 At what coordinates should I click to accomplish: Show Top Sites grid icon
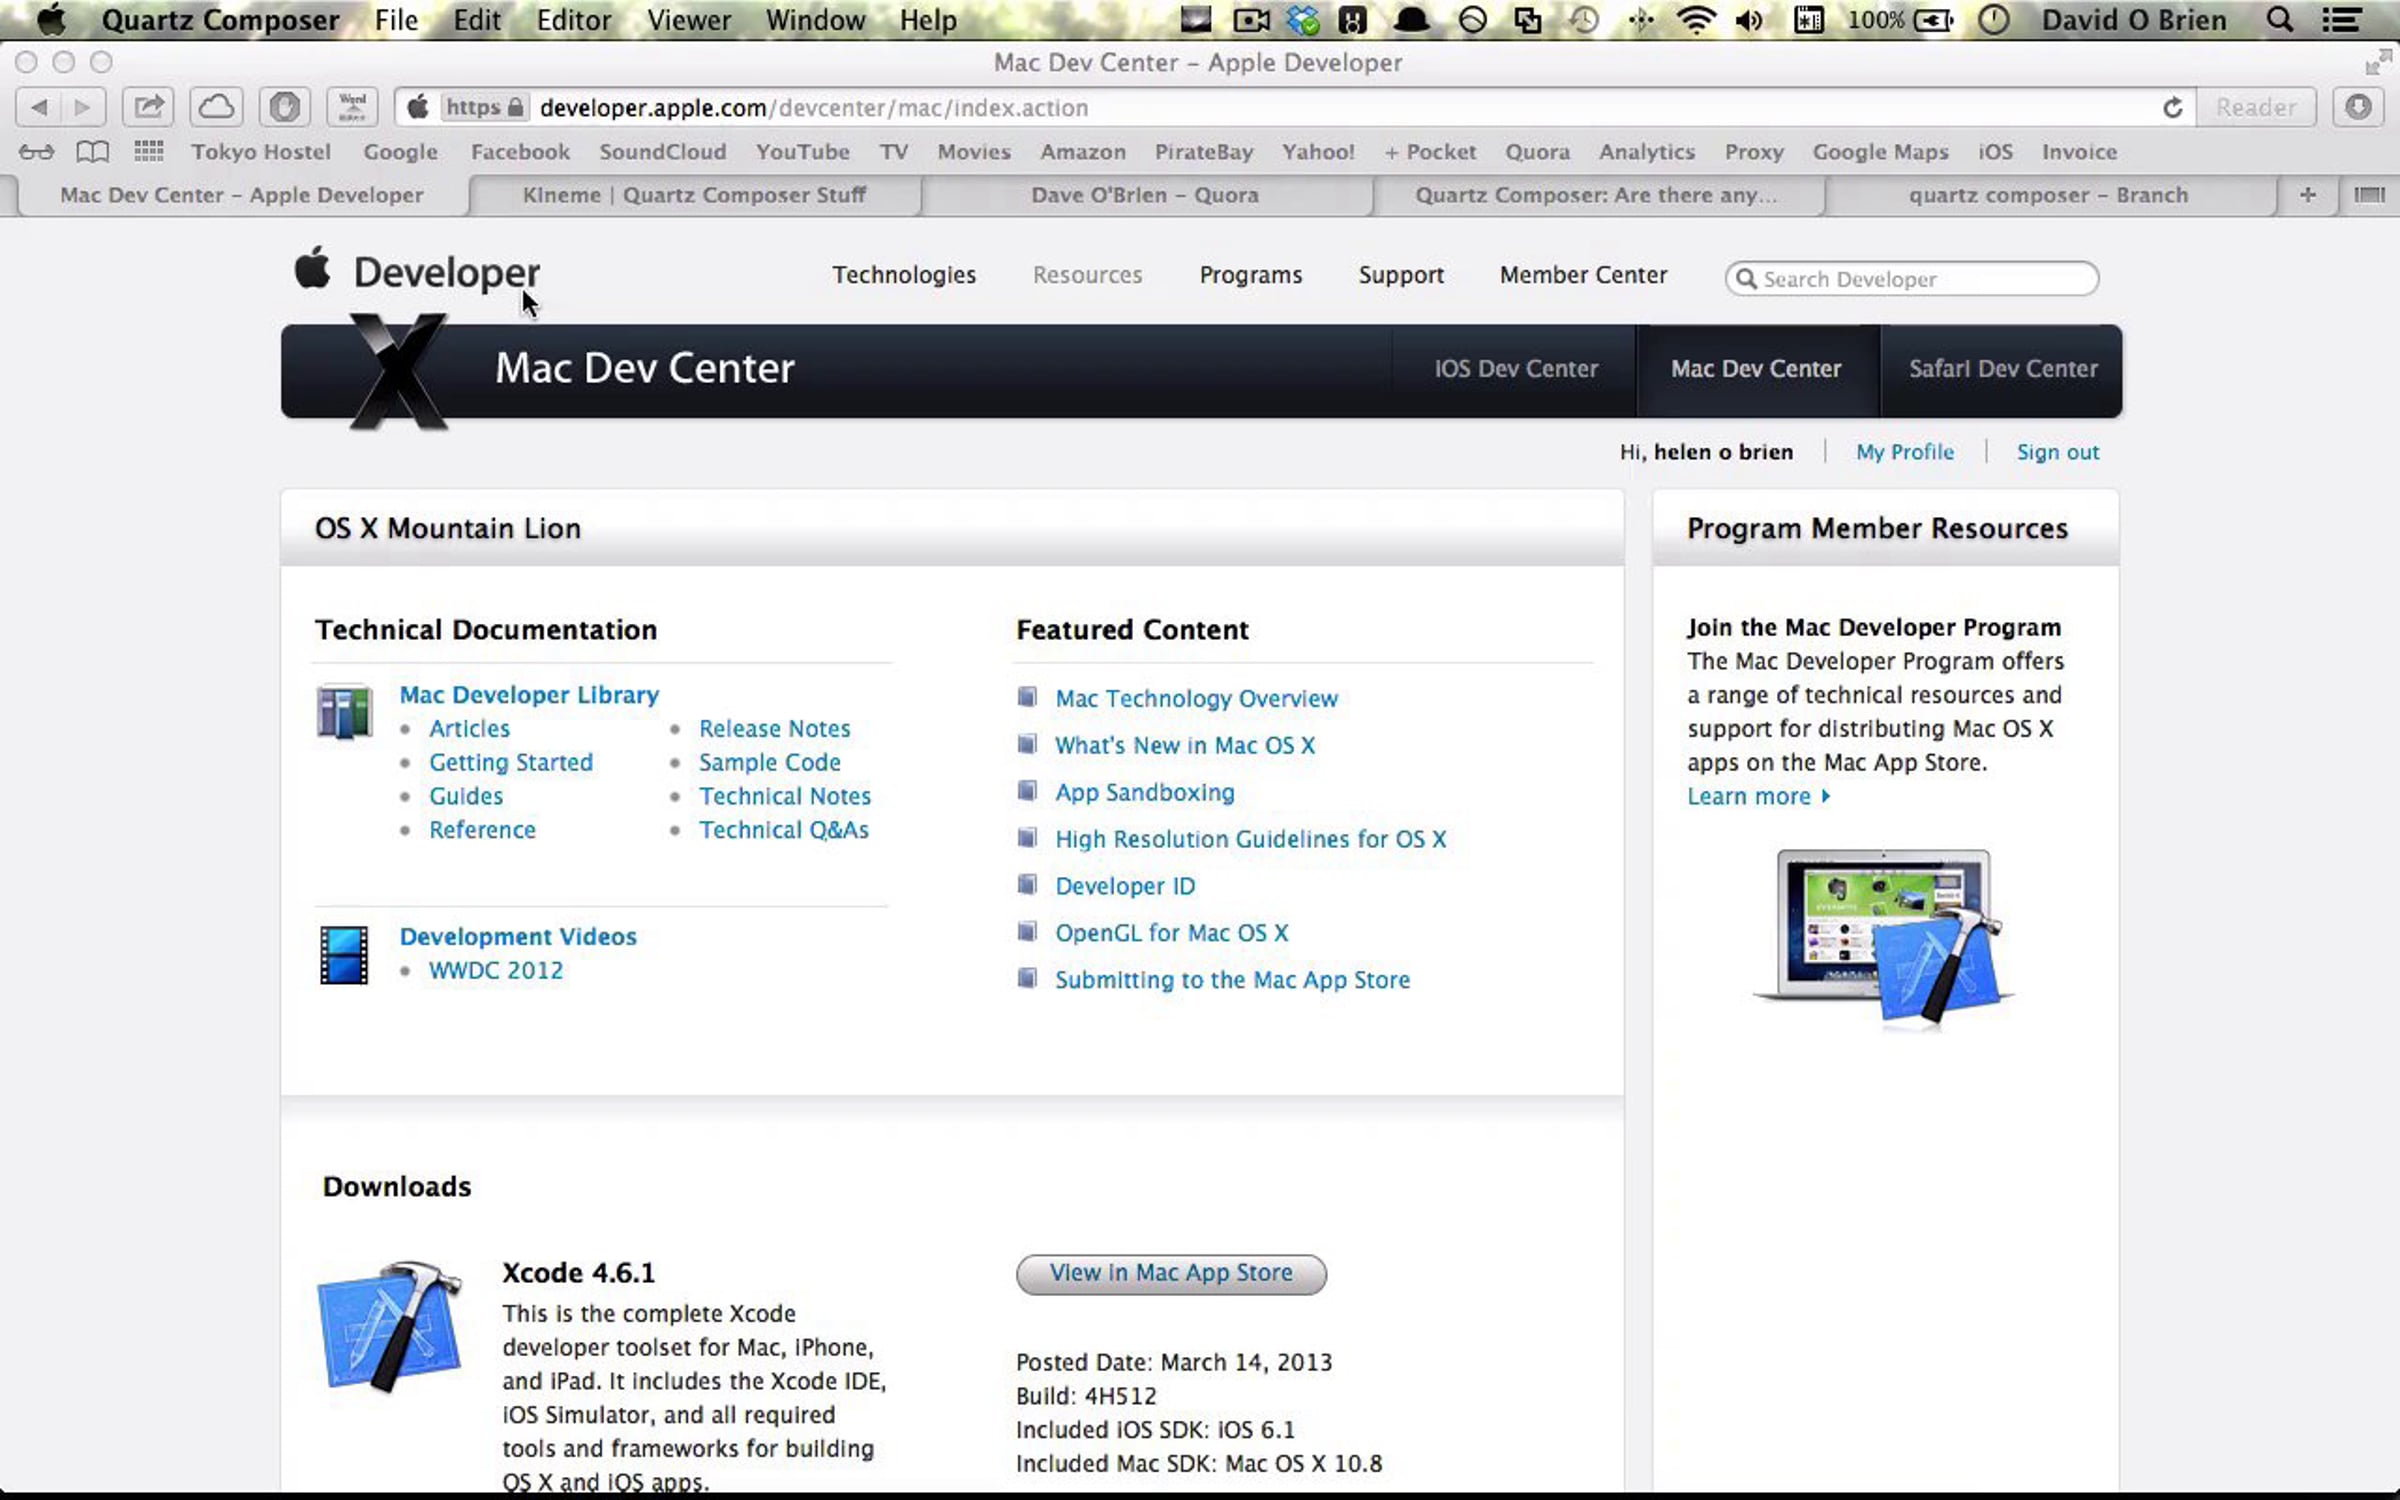pyautogui.click(x=149, y=151)
